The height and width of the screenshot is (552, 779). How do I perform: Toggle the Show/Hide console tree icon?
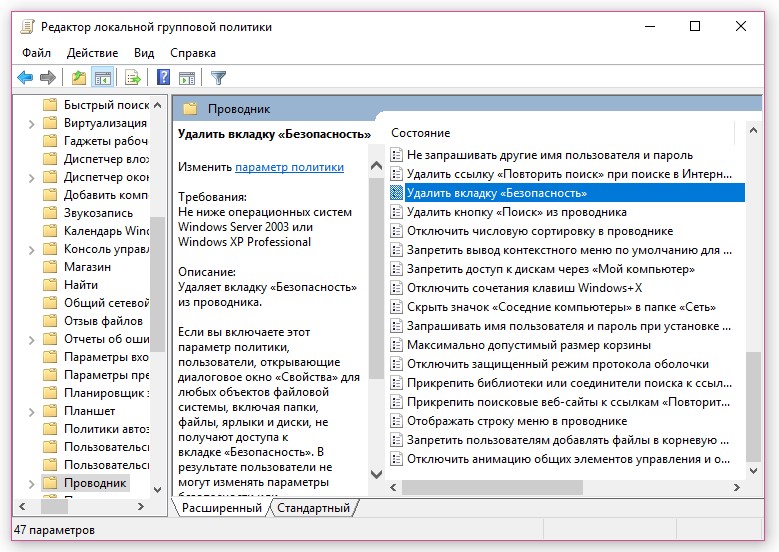(x=103, y=78)
